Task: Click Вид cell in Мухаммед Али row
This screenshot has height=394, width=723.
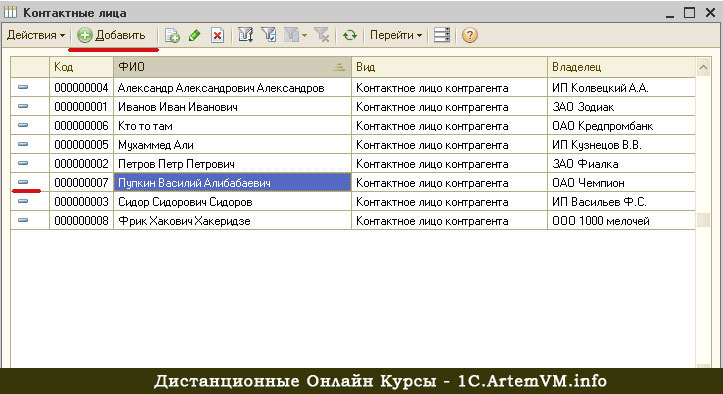Action: pos(450,144)
